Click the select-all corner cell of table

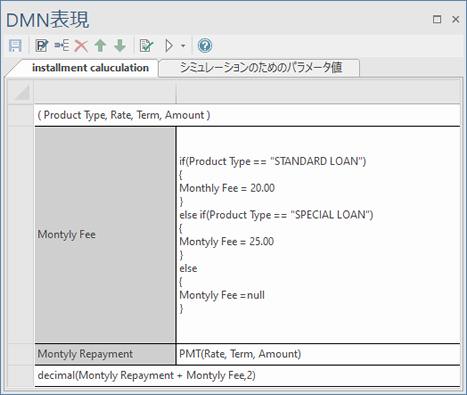[x=21, y=92]
